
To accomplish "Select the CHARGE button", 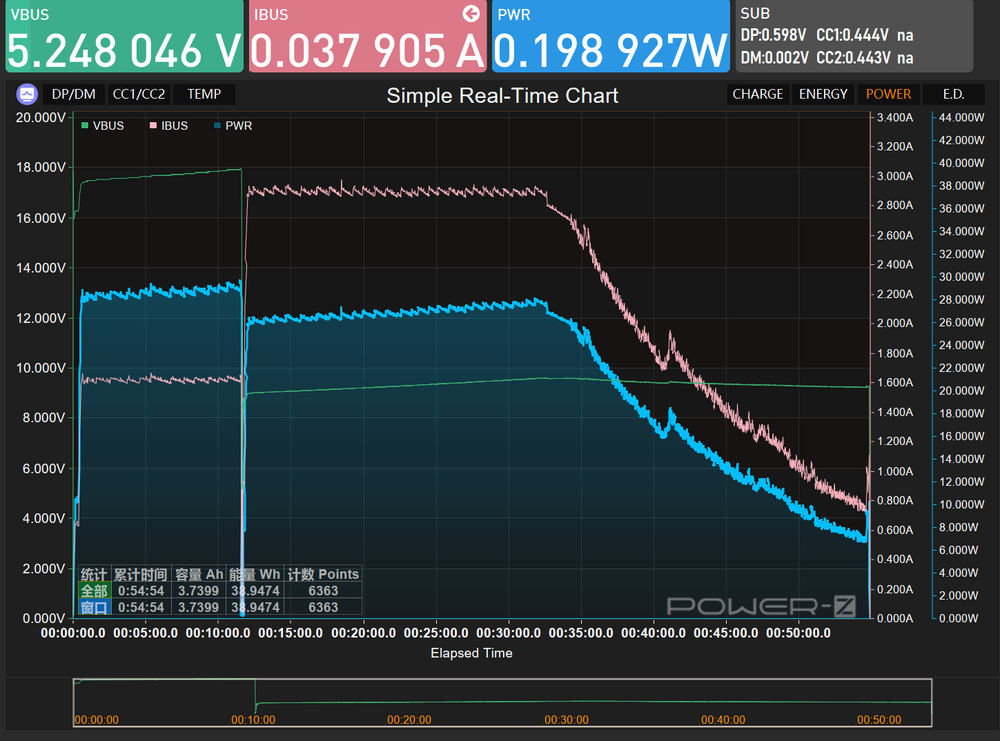I will [758, 94].
